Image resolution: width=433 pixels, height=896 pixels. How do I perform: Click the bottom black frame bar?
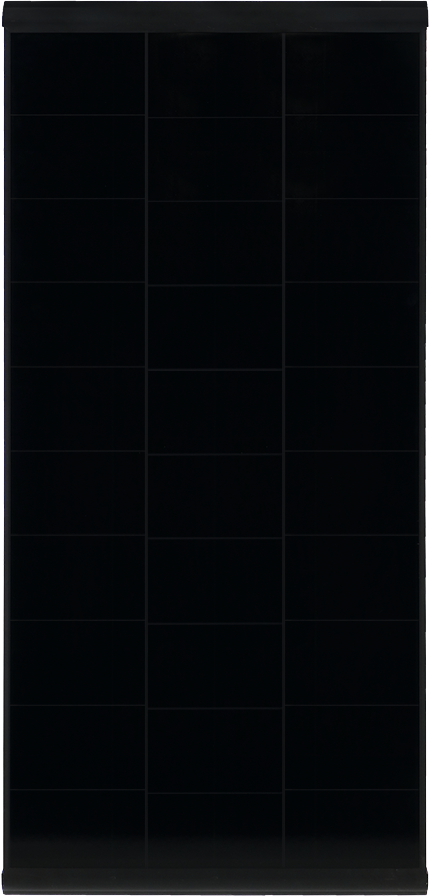(x=215, y=881)
